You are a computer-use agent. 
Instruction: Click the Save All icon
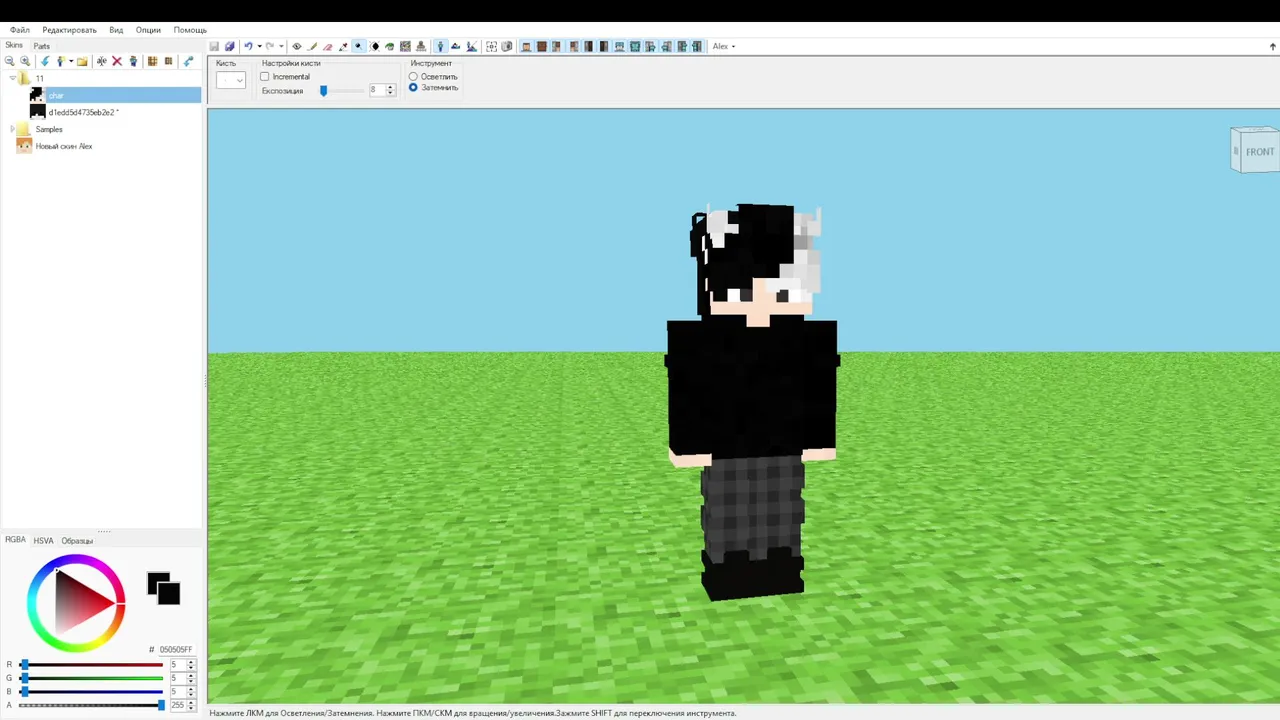(230, 46)
